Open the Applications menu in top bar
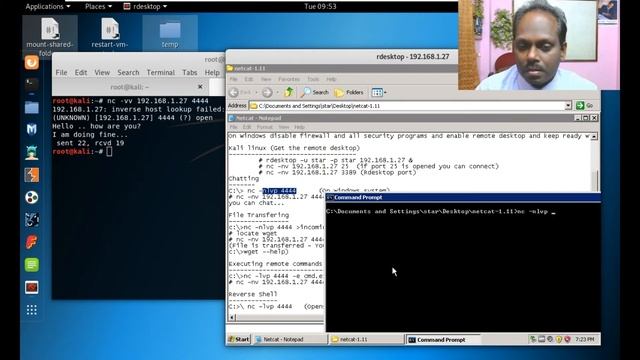The width and height of the screenshot is (640, 360). click(47, 7)
